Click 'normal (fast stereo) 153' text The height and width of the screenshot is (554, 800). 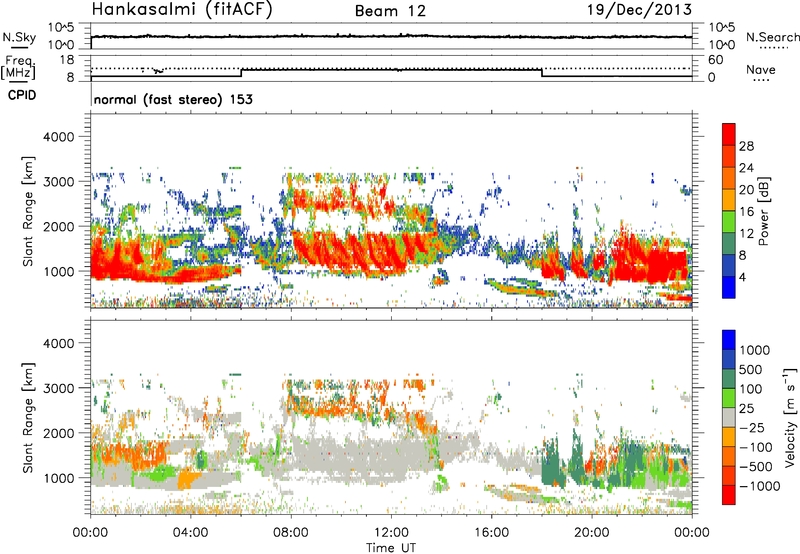point(173,99)
